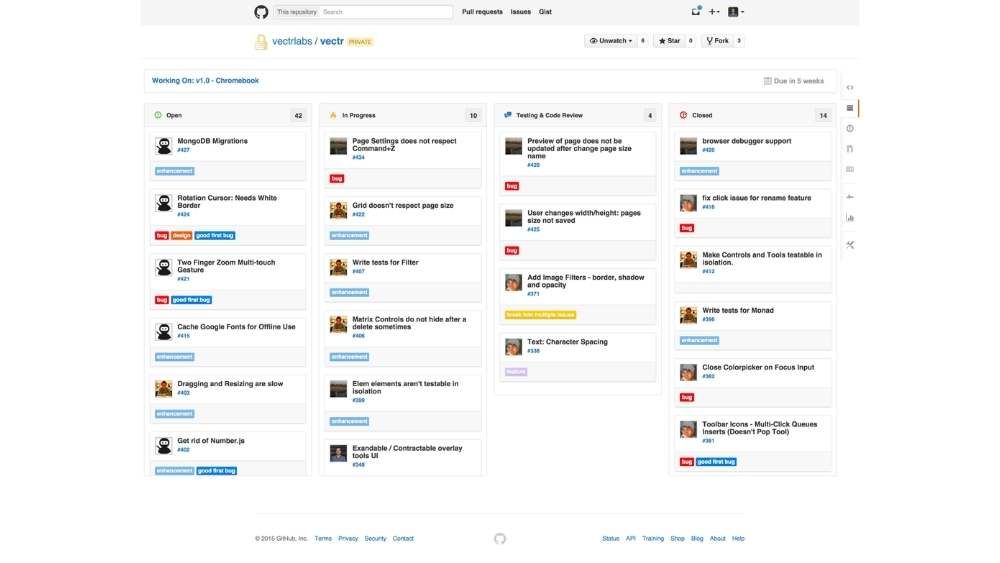Screen dimensions: 1000x563
Task: Open Make Controls and Tools testable card
Action: tap(762, 258)
